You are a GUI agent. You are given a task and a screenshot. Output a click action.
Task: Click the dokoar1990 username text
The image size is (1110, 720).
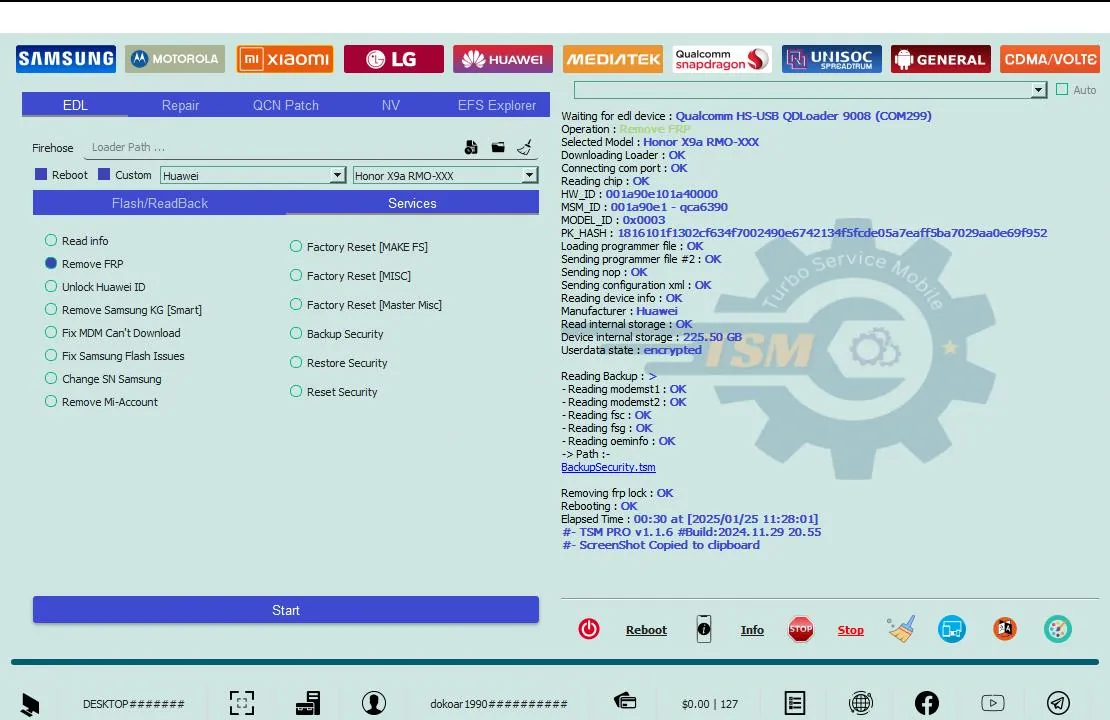pyautogui.click(x=499, y=704)
